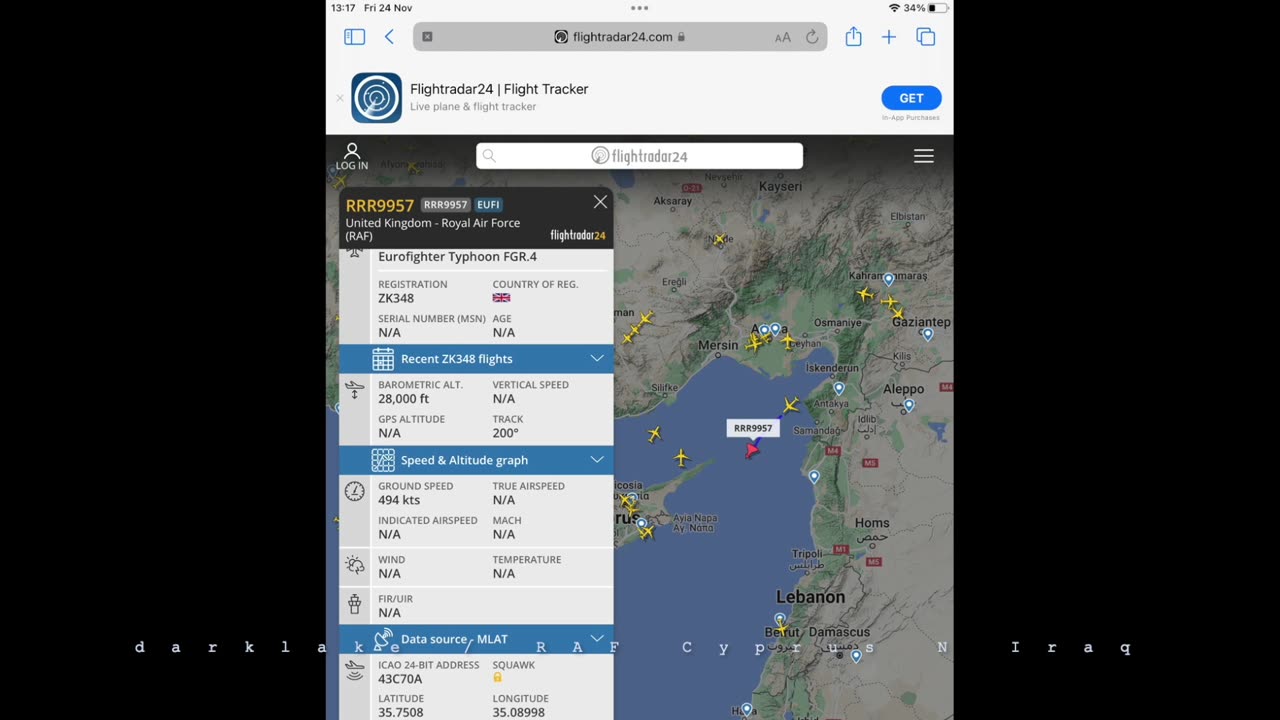Screen dimensions: 1280x720
Task: Select the yellow aircraft above the RRR9957 label
Action: pyautogui.click(x=791, y=405)
